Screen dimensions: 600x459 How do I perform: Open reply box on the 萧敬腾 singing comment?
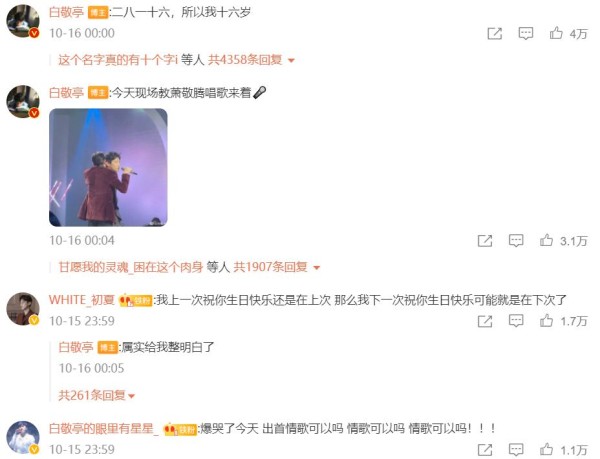tap(516, 241)
